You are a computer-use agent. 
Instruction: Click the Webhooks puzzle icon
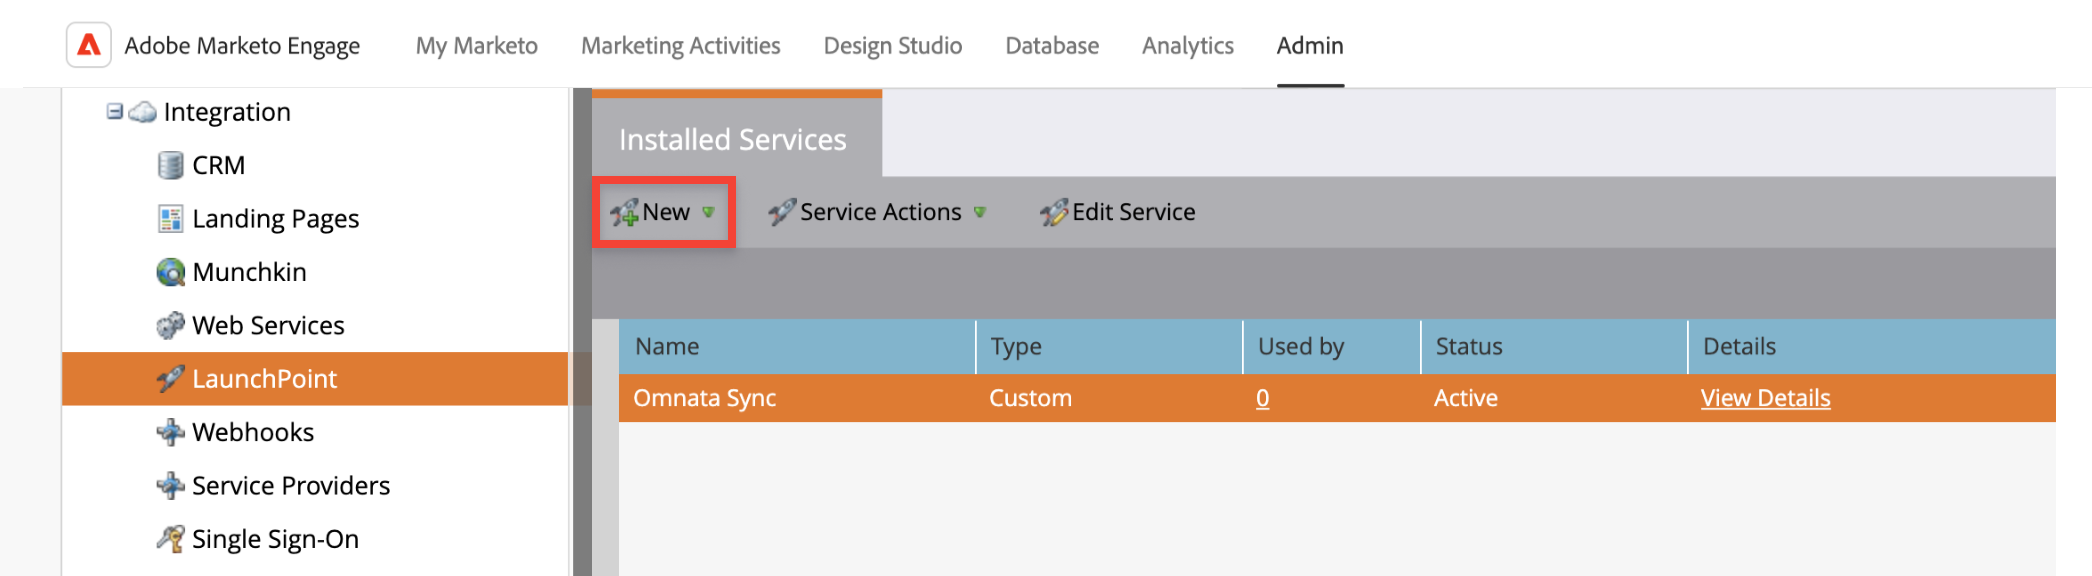(x=171, y=432)
